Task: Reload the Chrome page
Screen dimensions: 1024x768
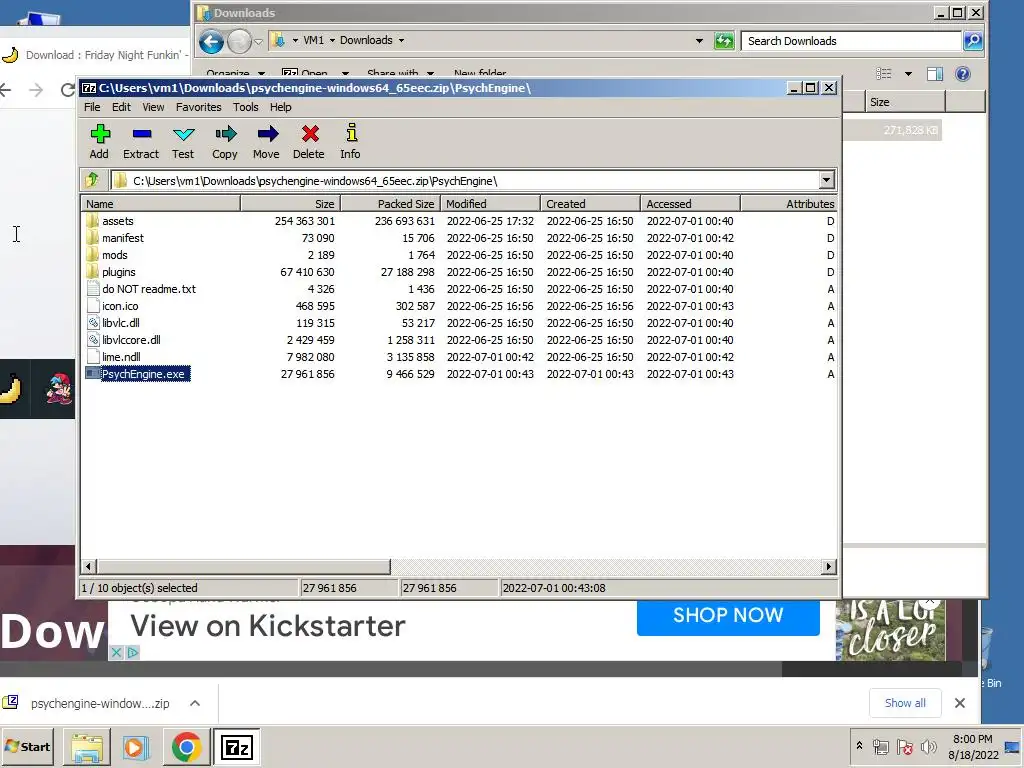Action: (x=68, y=89)
